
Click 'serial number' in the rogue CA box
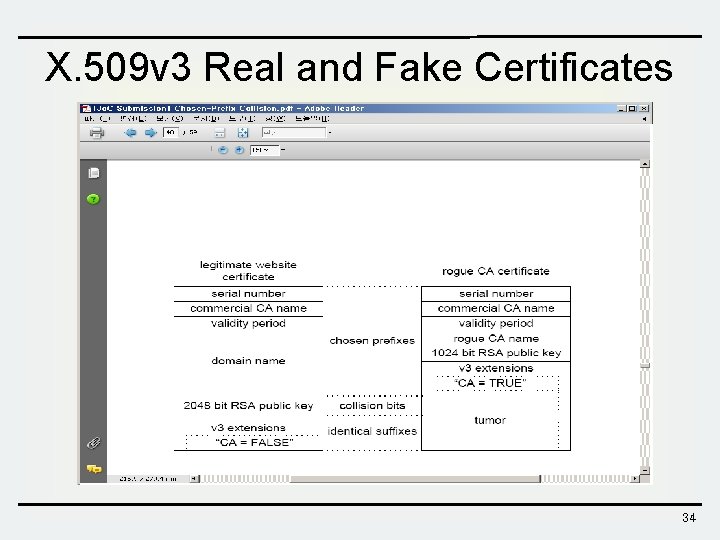[x=496, y=293]
